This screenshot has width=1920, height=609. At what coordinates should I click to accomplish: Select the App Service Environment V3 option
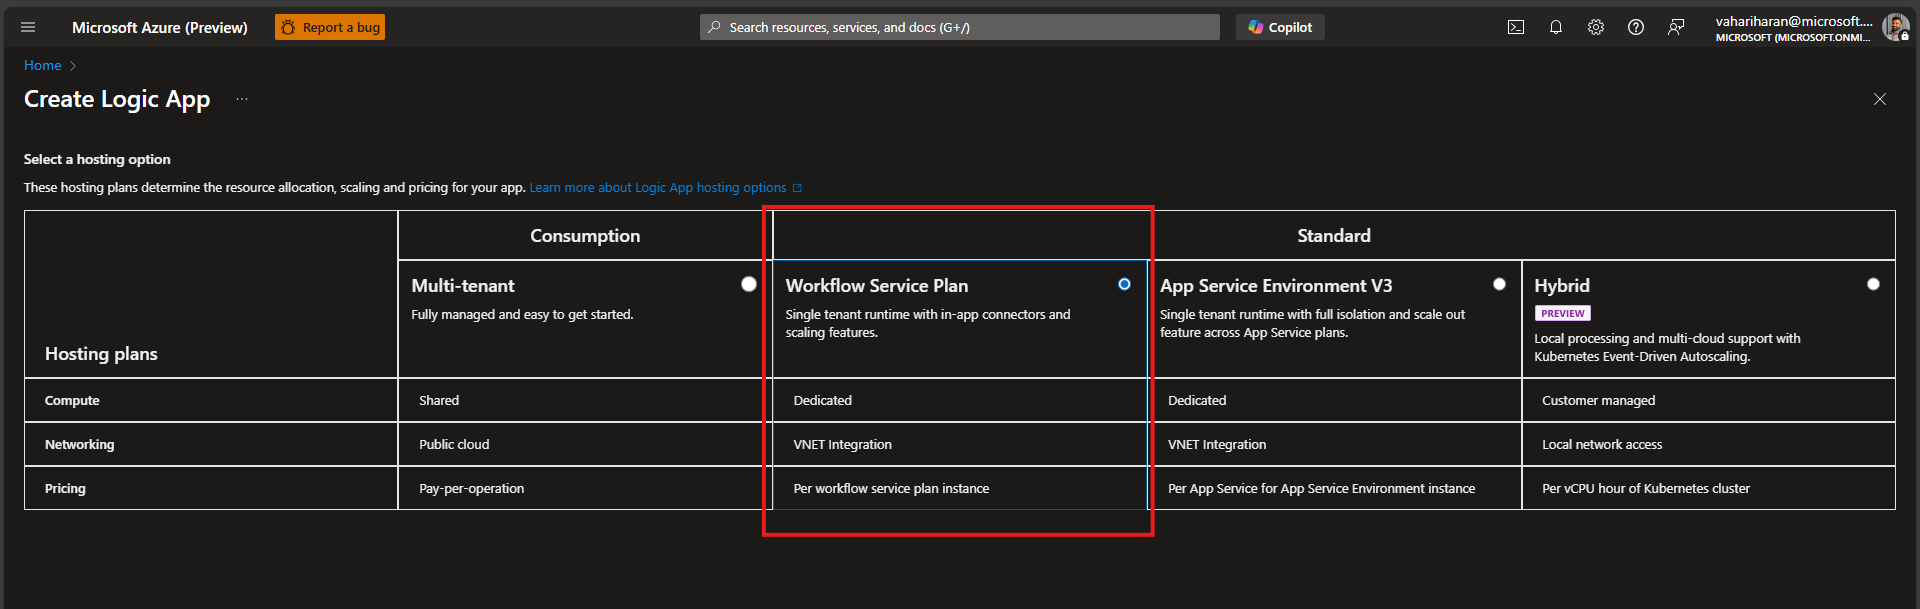[x=1499, y=284]
